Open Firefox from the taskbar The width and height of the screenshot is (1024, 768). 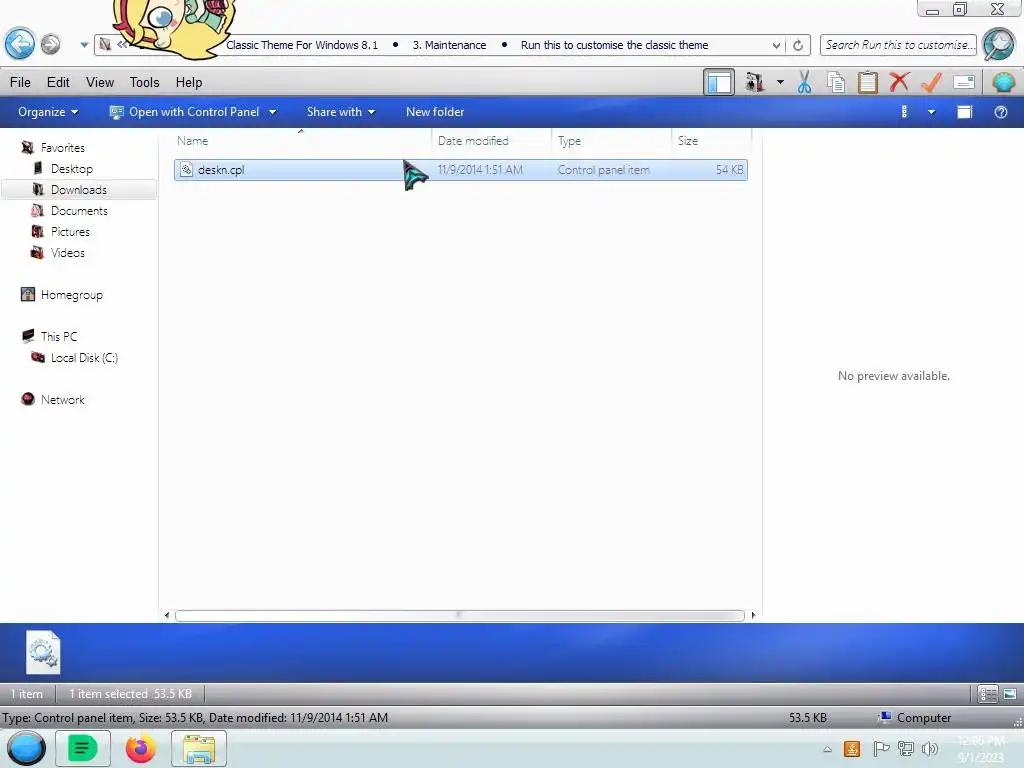(140, 748)
